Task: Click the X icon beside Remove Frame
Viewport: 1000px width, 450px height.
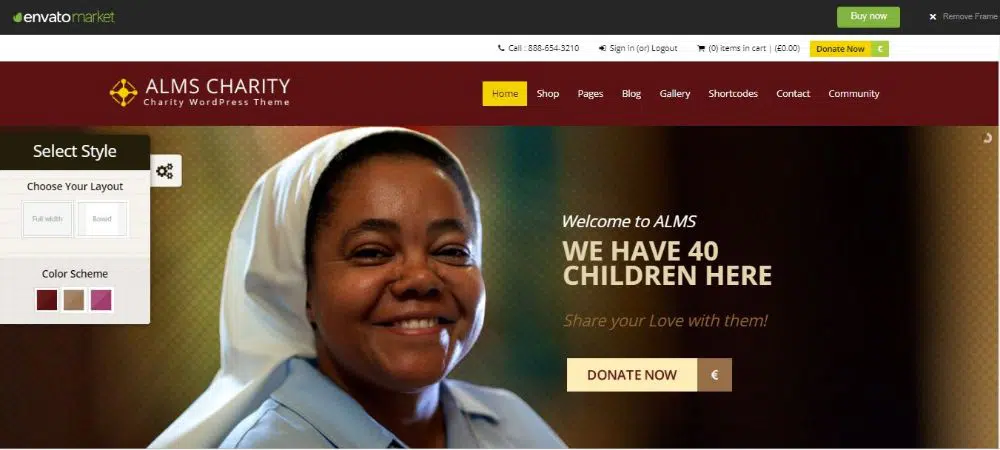Action: pyautogui.click(x=932, y=17)
